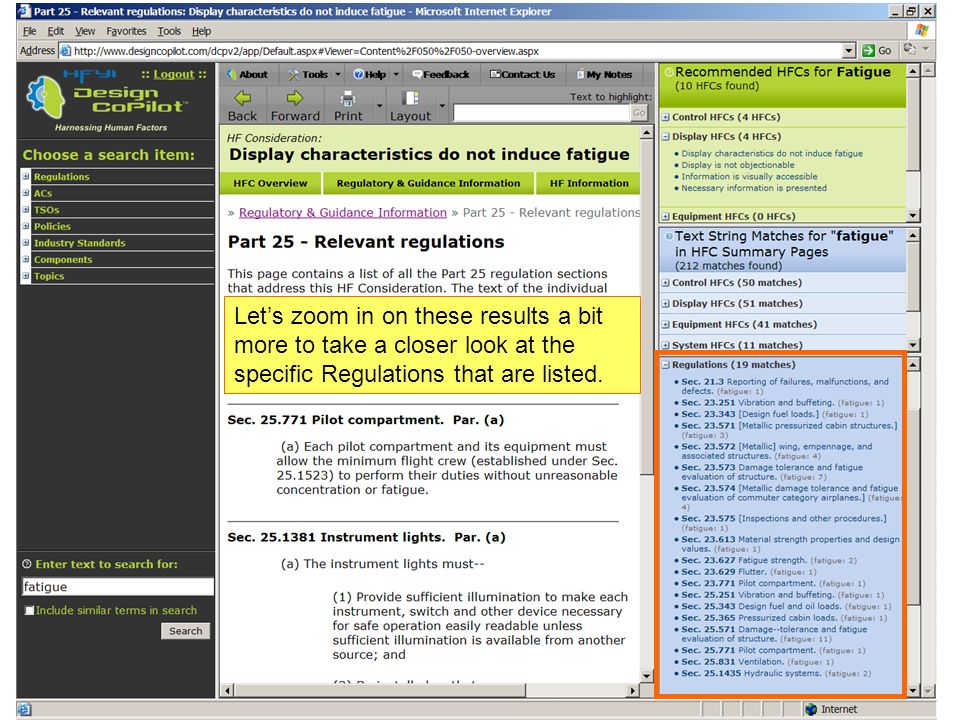This screenshot has height=720, width=960.
Task: Click the Go button next to highlight field
Action: tap(639, 113)
